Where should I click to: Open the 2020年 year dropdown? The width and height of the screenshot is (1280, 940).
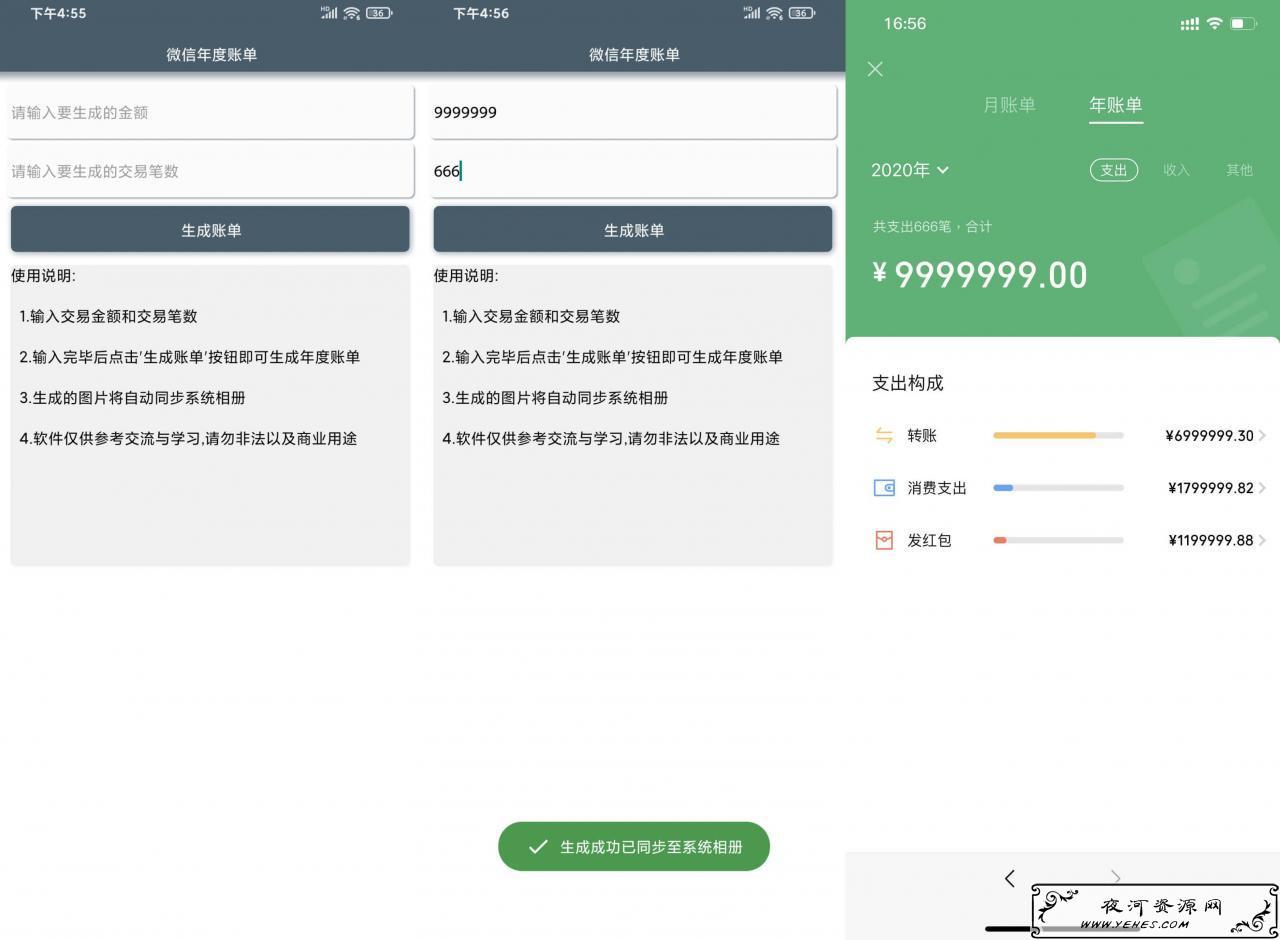coord(909,170)
